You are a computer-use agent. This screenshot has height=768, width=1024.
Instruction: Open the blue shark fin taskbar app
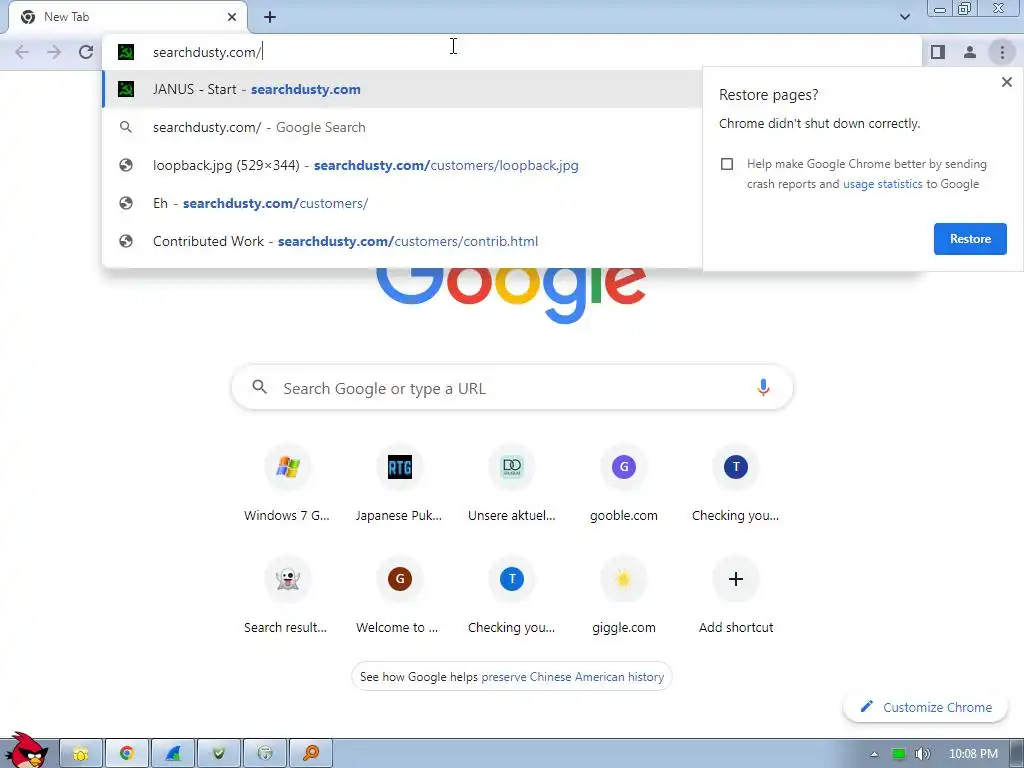(x=173, y=754)
